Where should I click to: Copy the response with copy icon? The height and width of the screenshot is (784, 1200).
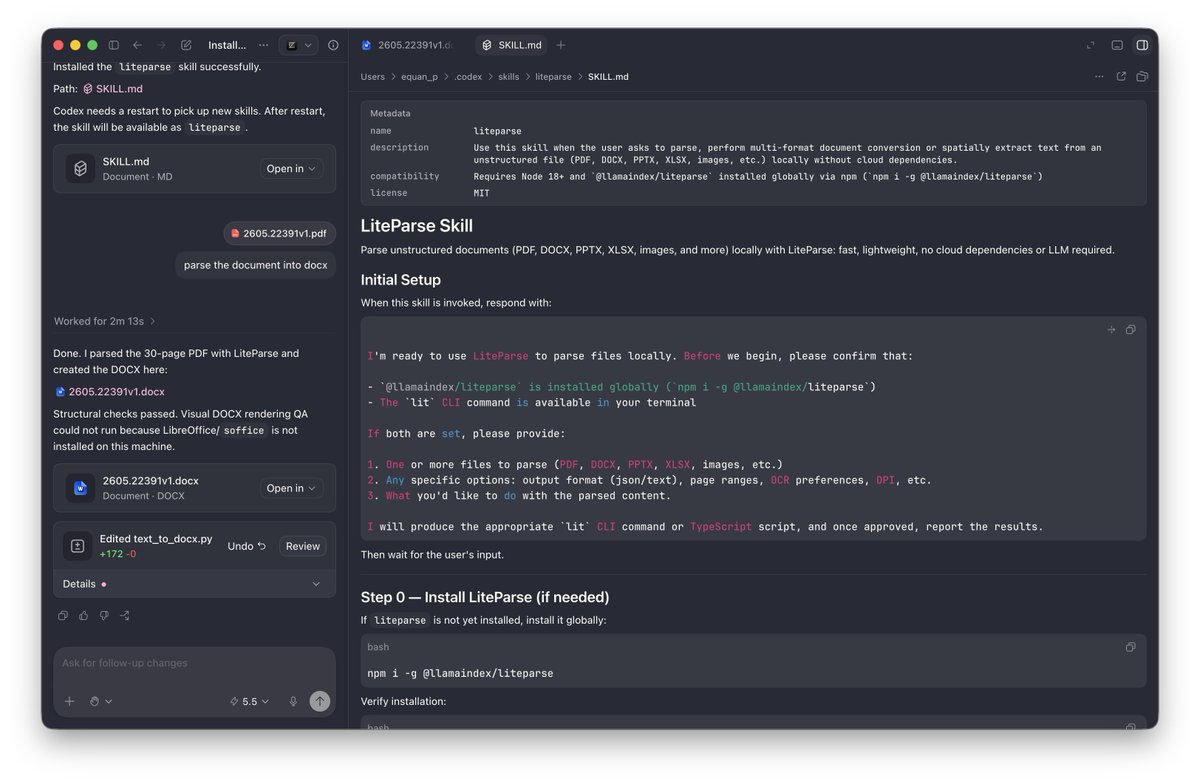point(63,616)
